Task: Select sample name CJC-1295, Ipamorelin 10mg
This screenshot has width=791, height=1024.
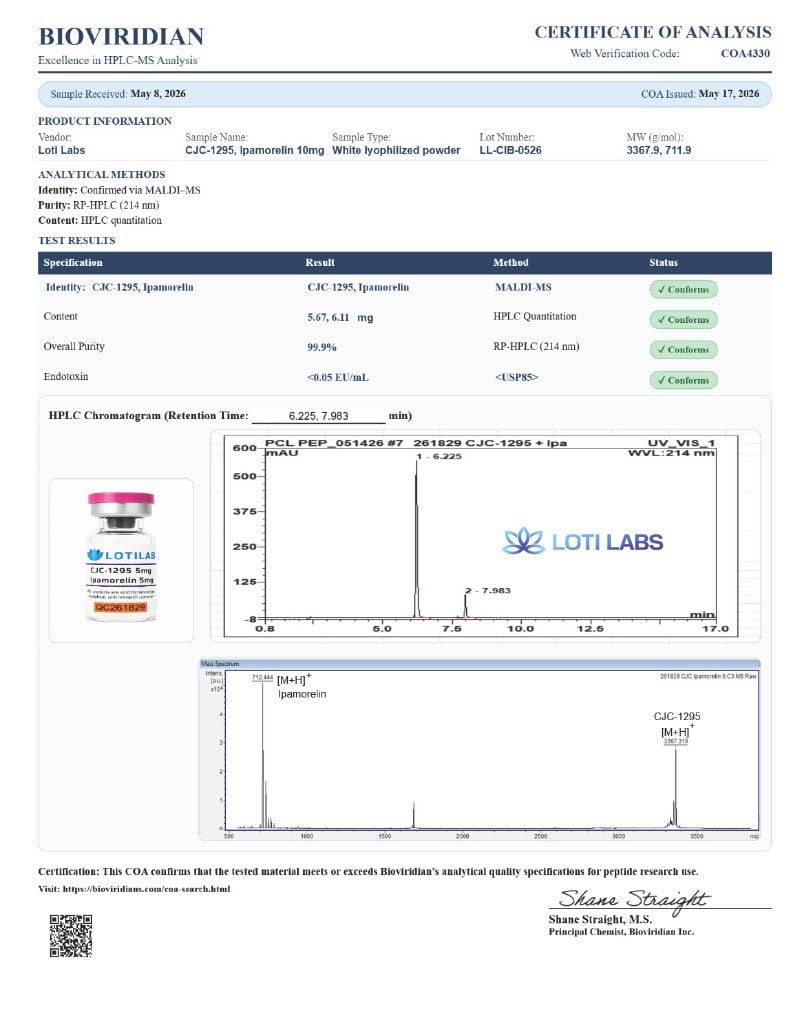Action: pos(255,150)
